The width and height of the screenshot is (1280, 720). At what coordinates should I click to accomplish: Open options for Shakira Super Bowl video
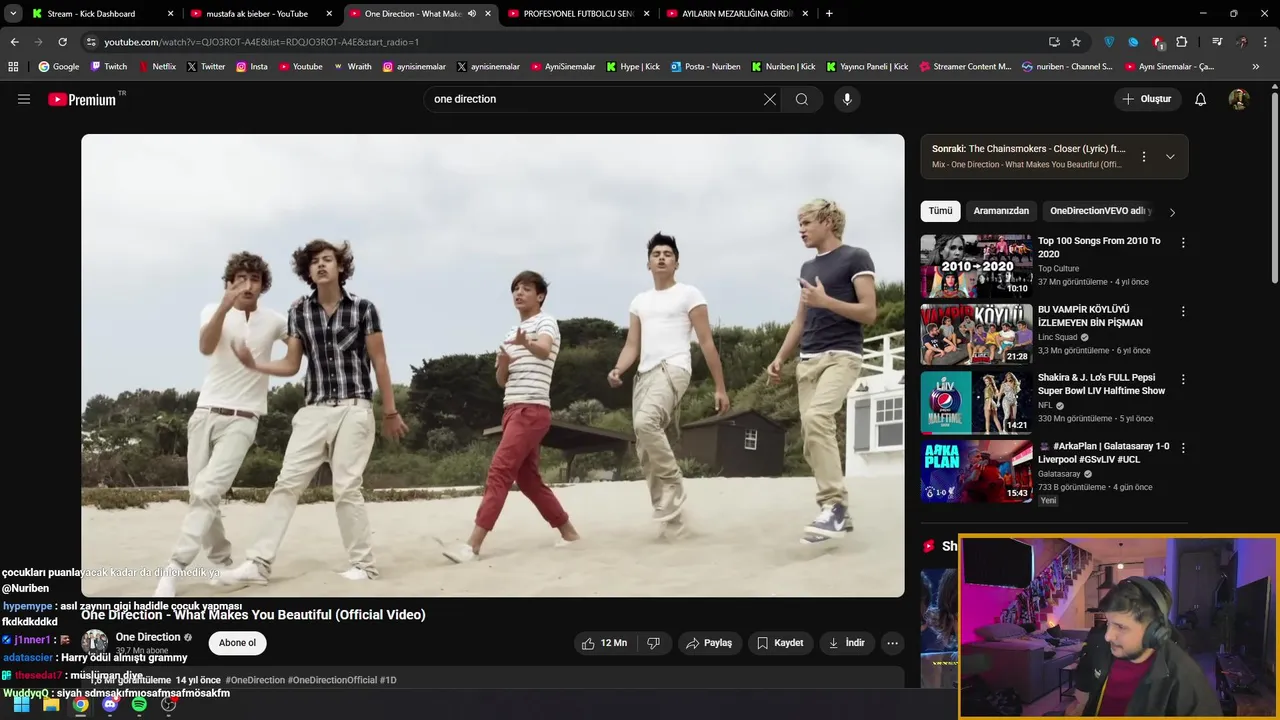click(x=1183, y=379)
